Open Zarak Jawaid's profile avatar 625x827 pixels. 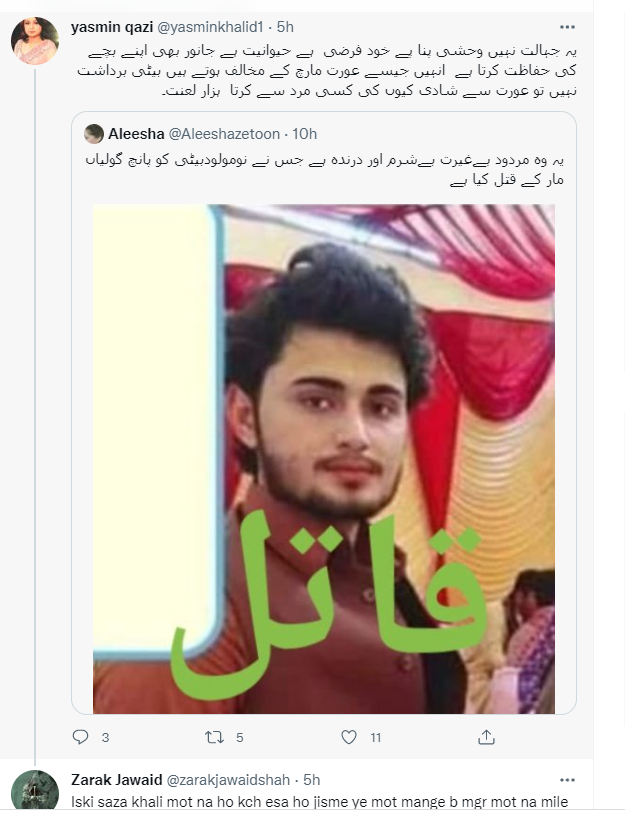(35, 790)
